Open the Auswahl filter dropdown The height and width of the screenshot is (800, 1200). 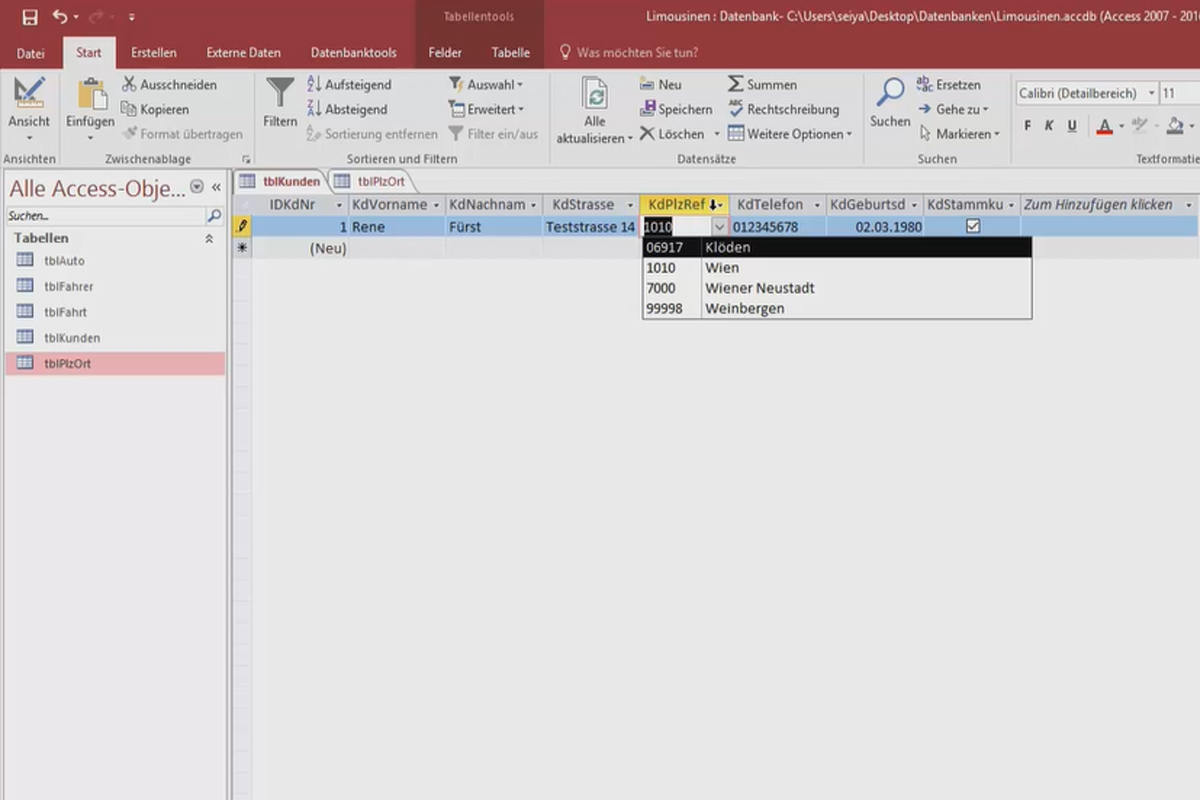(x=486, y=85)
